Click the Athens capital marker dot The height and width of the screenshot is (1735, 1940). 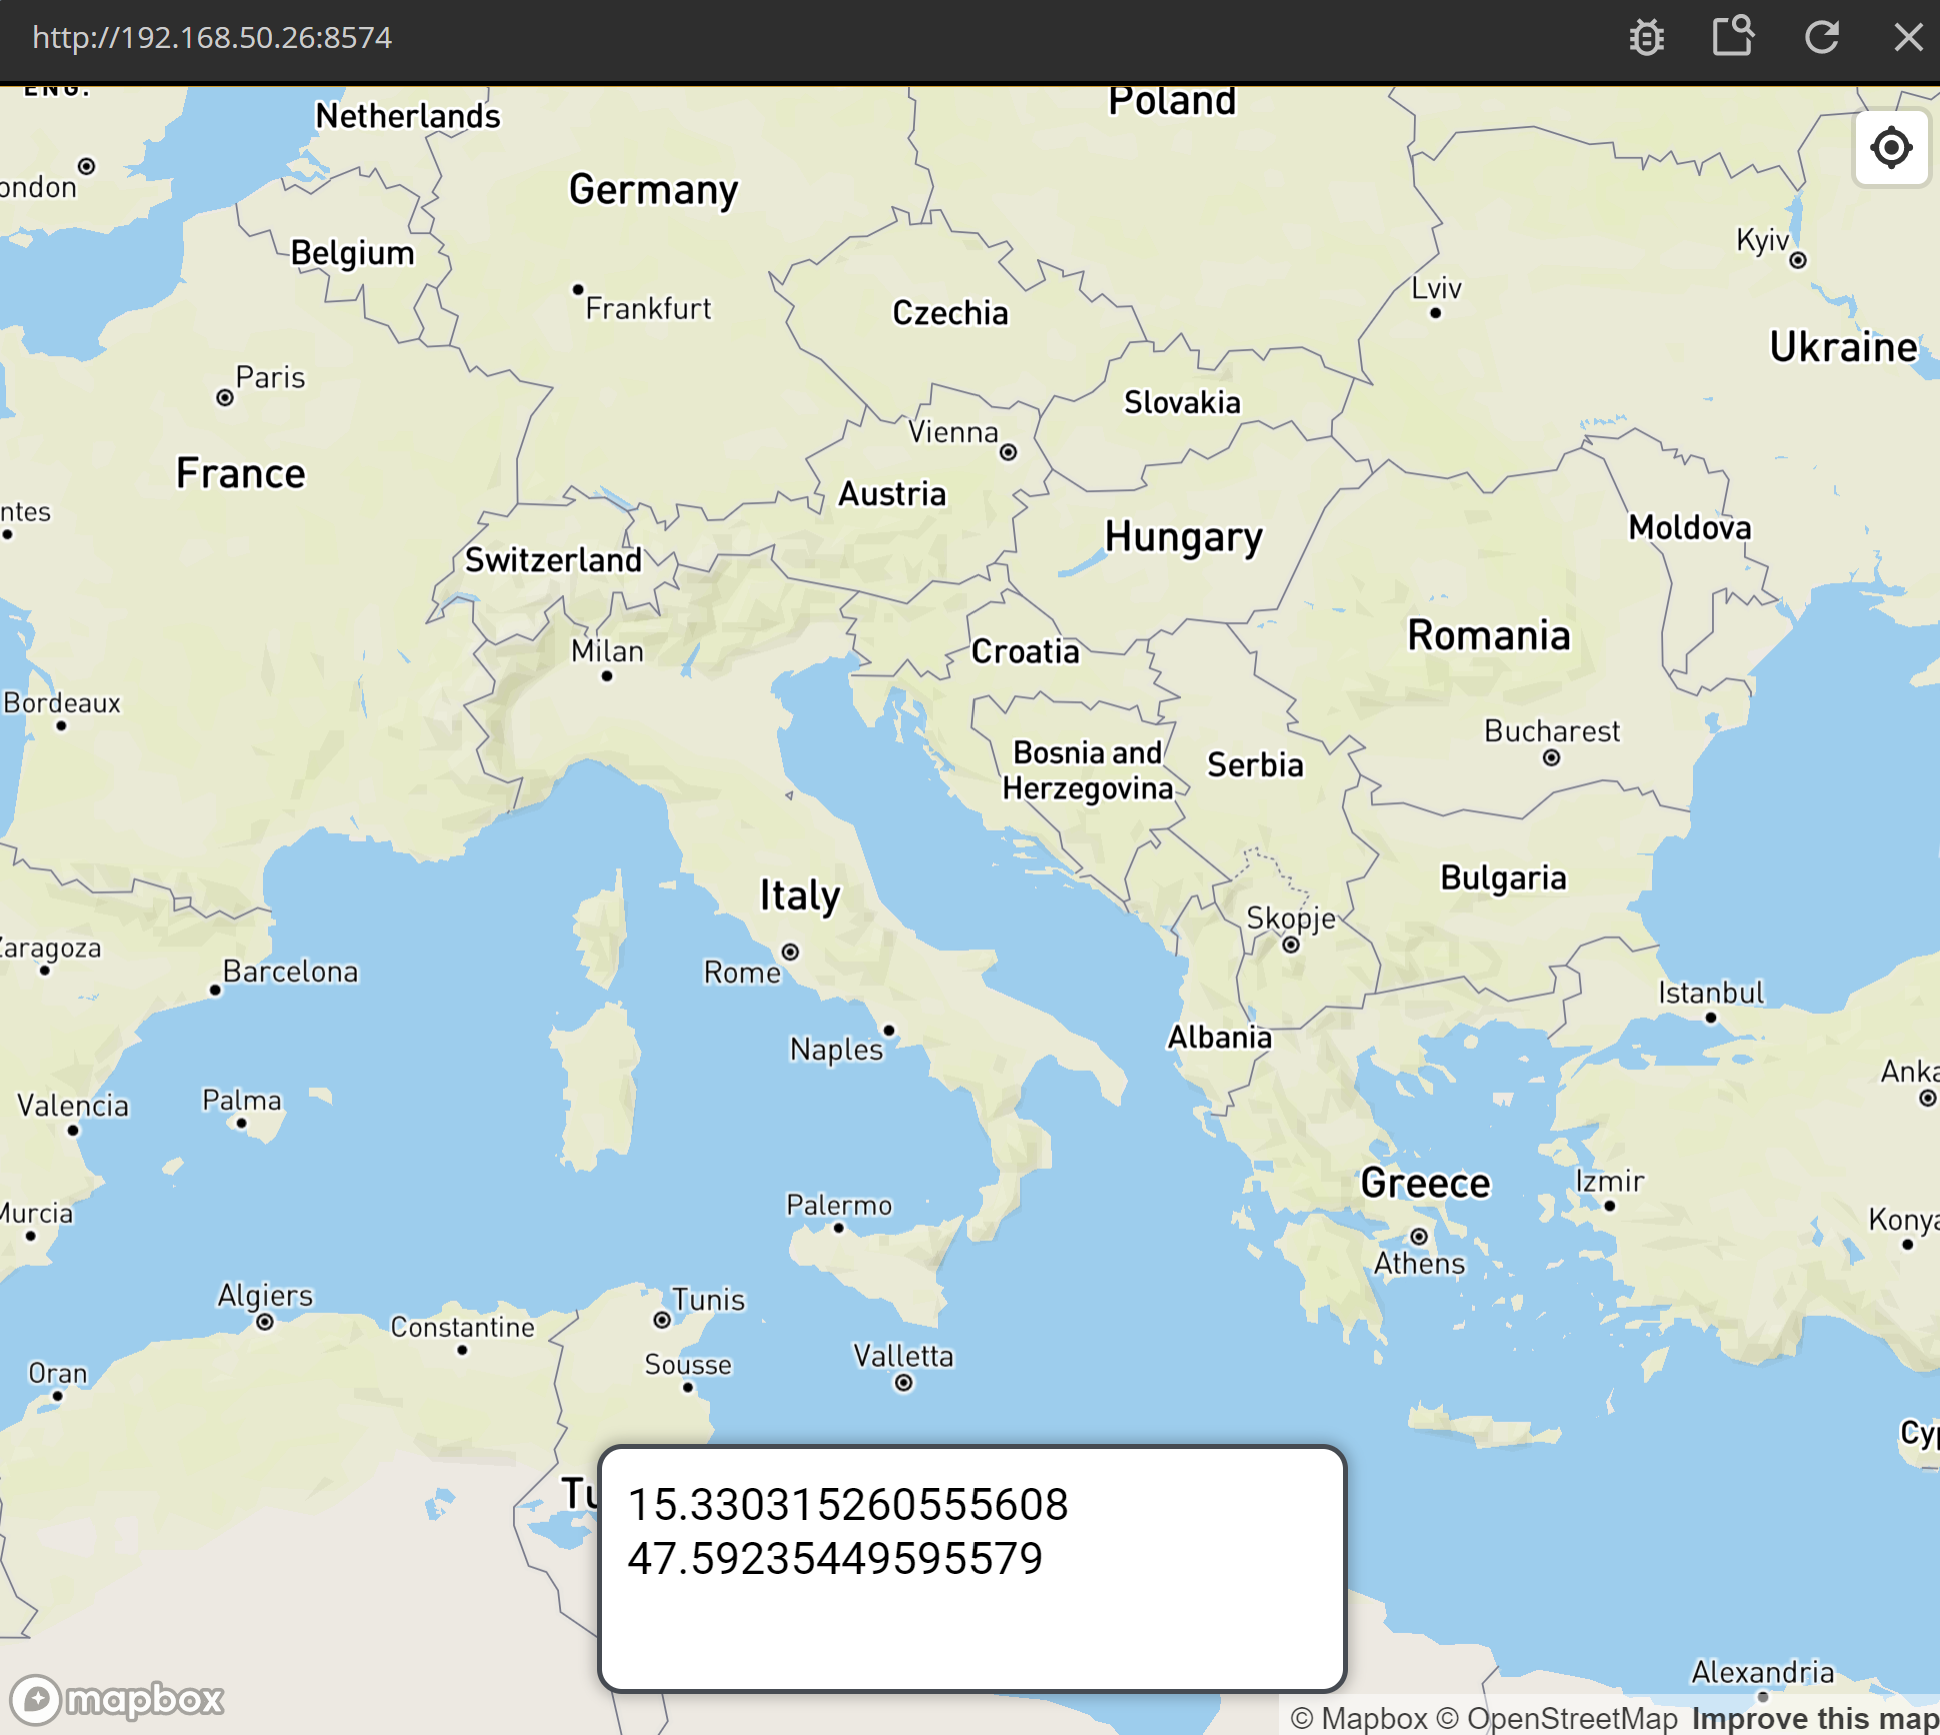(x=1418, y=1237)
